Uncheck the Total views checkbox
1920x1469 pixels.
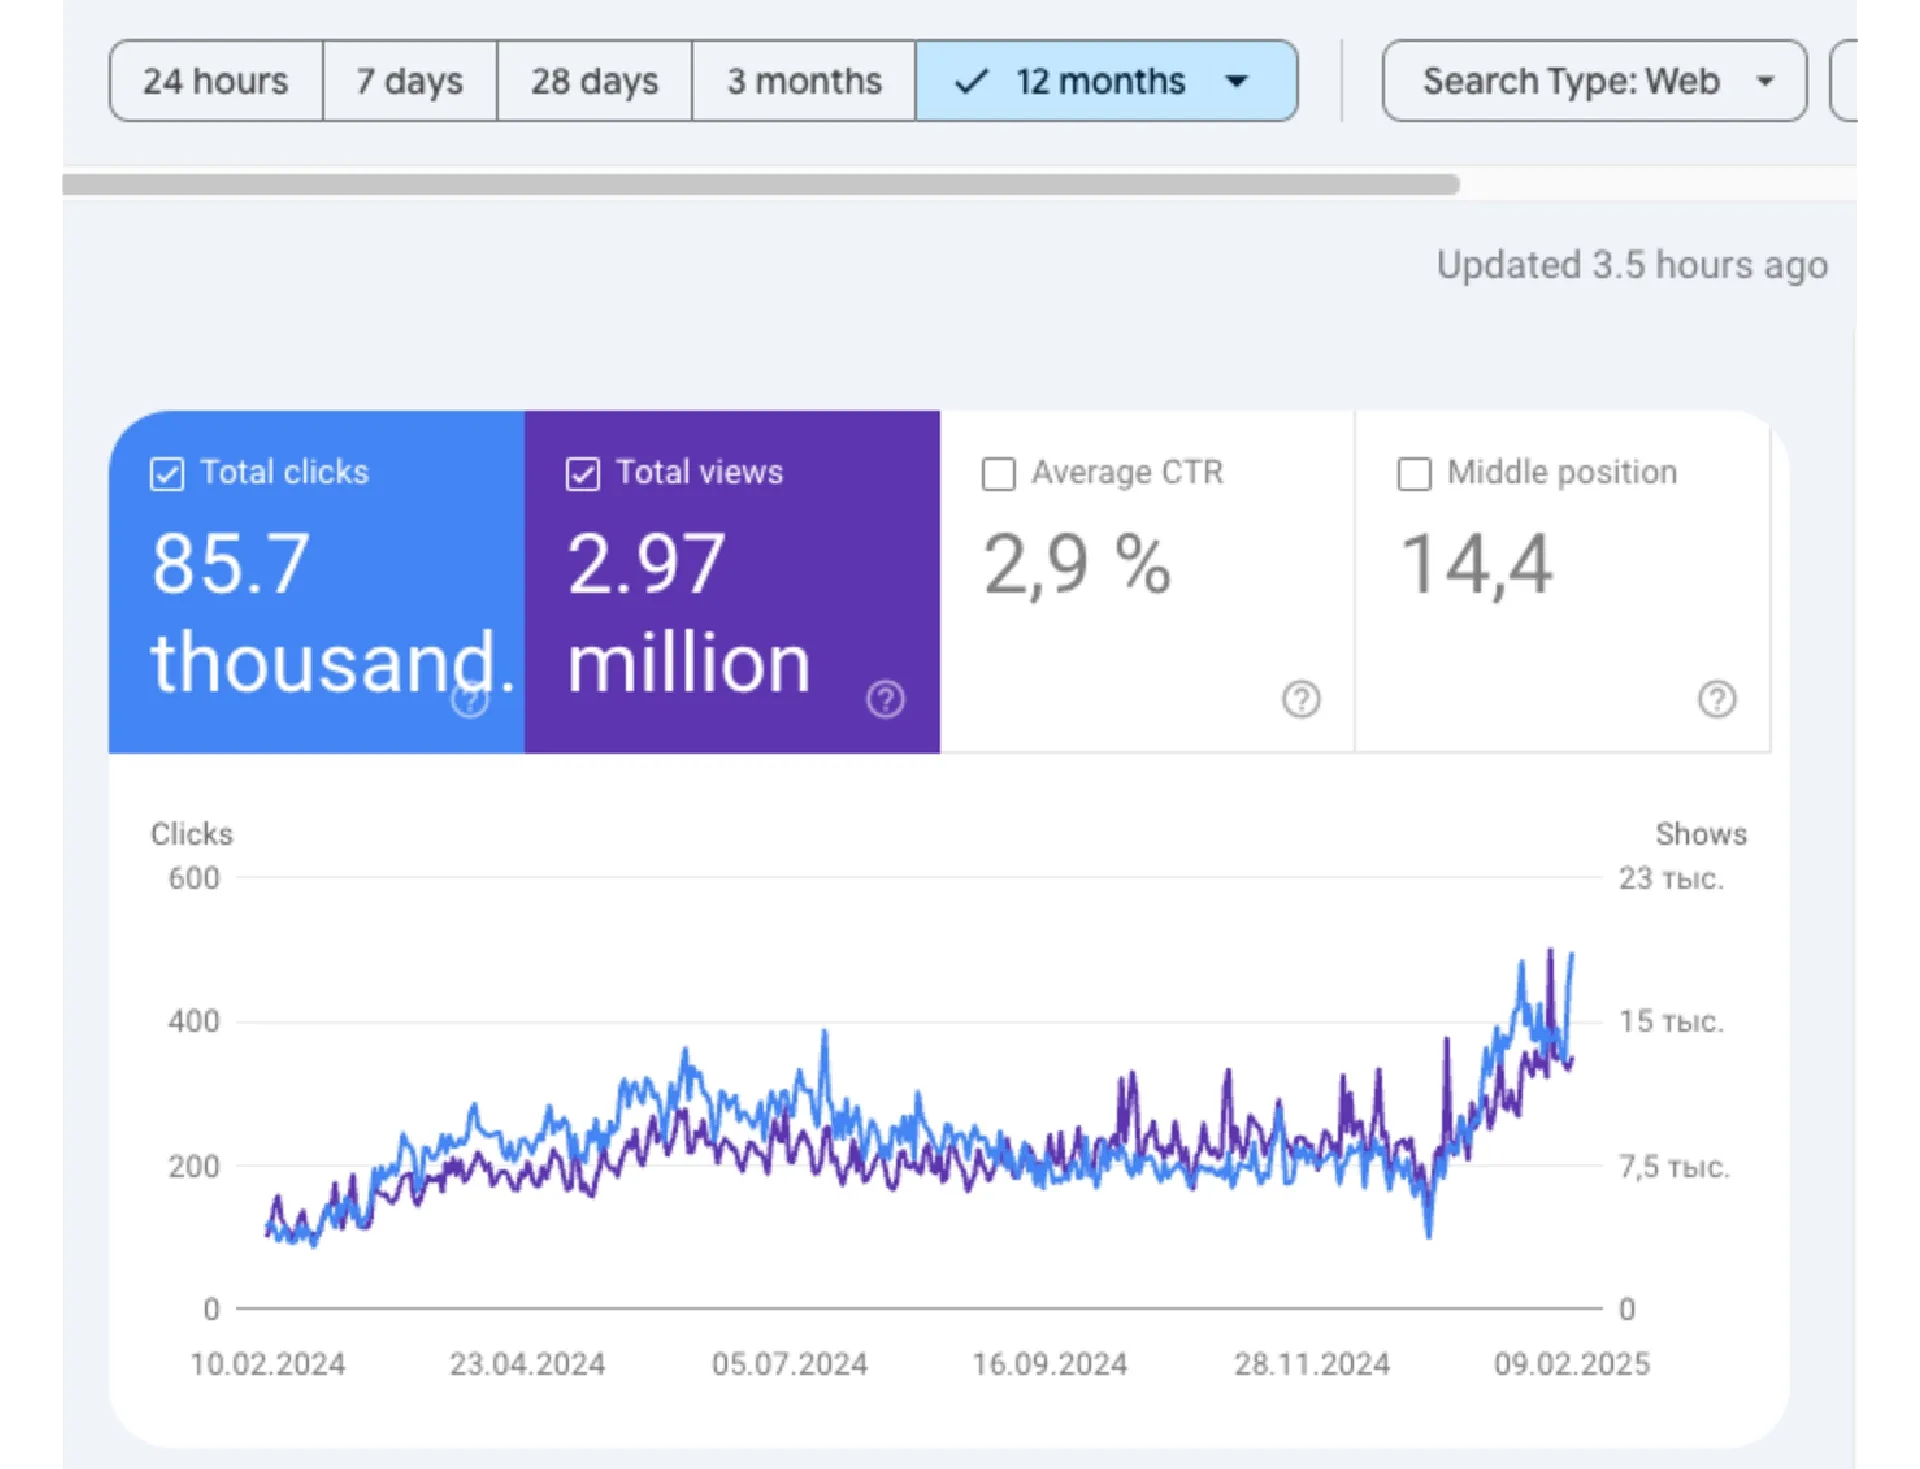point(583,473)
